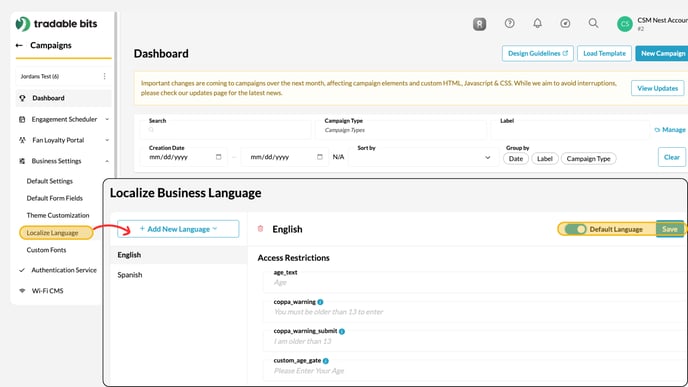Click the Clear filters button
This screenshot has width=688, height=387.
672,157
